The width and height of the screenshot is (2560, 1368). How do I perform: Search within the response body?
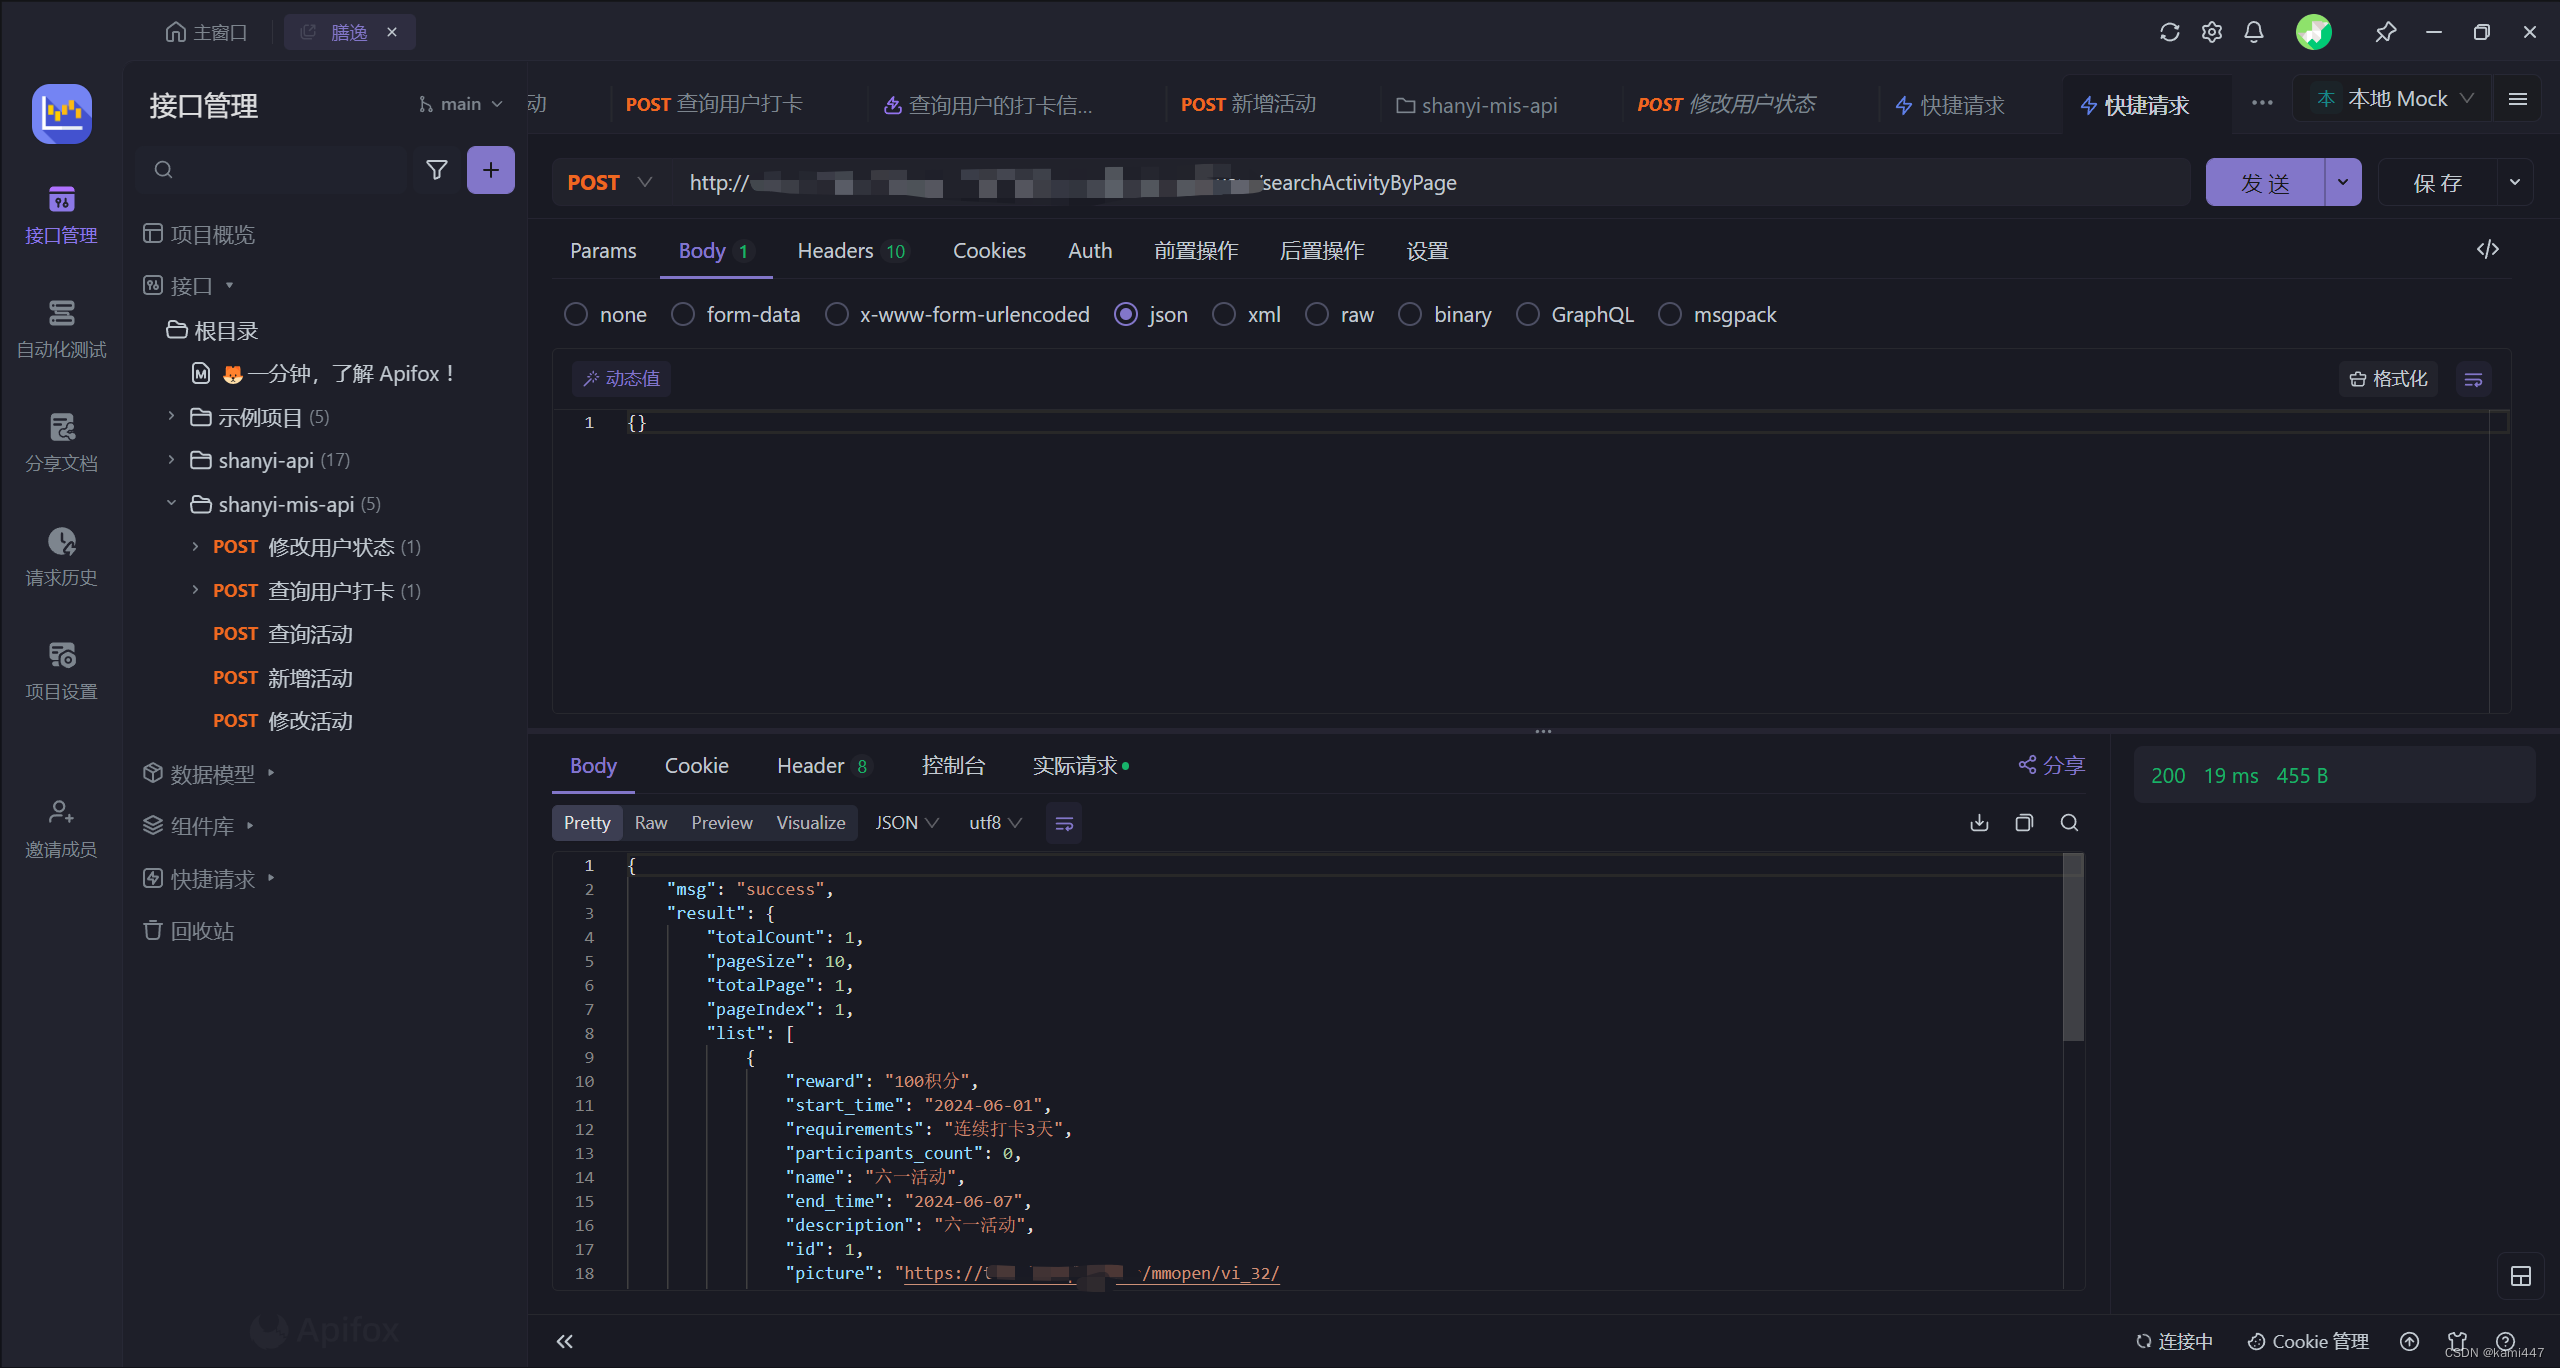[2069, 823]
